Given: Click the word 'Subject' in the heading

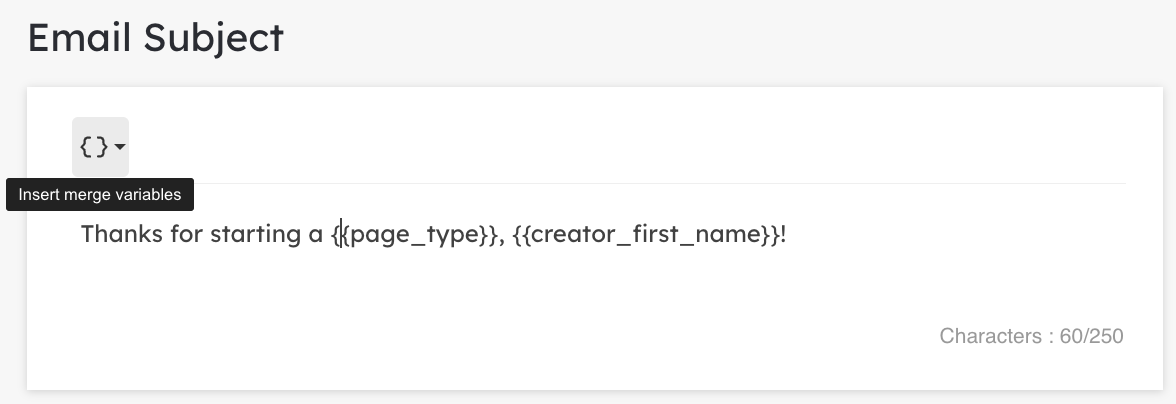Looking at the screenshot, I should pyautogui.click(x=214, y=37).
